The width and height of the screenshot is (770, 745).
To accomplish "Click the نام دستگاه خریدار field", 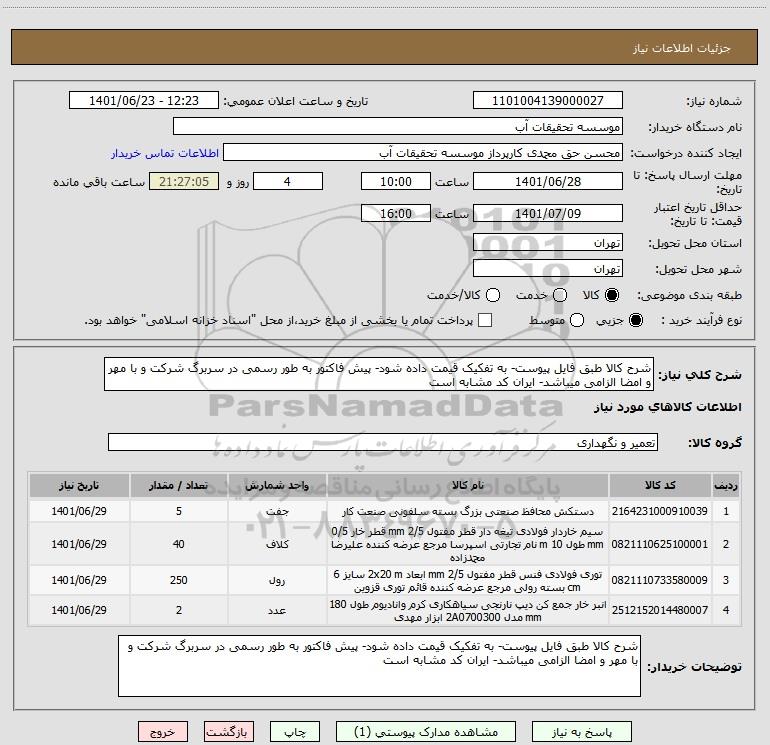I will pyautogui.click(x=398, y=127).
